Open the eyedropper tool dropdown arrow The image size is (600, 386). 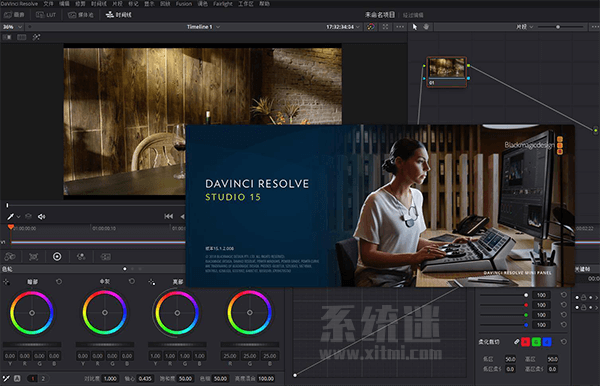pos(18,217)
